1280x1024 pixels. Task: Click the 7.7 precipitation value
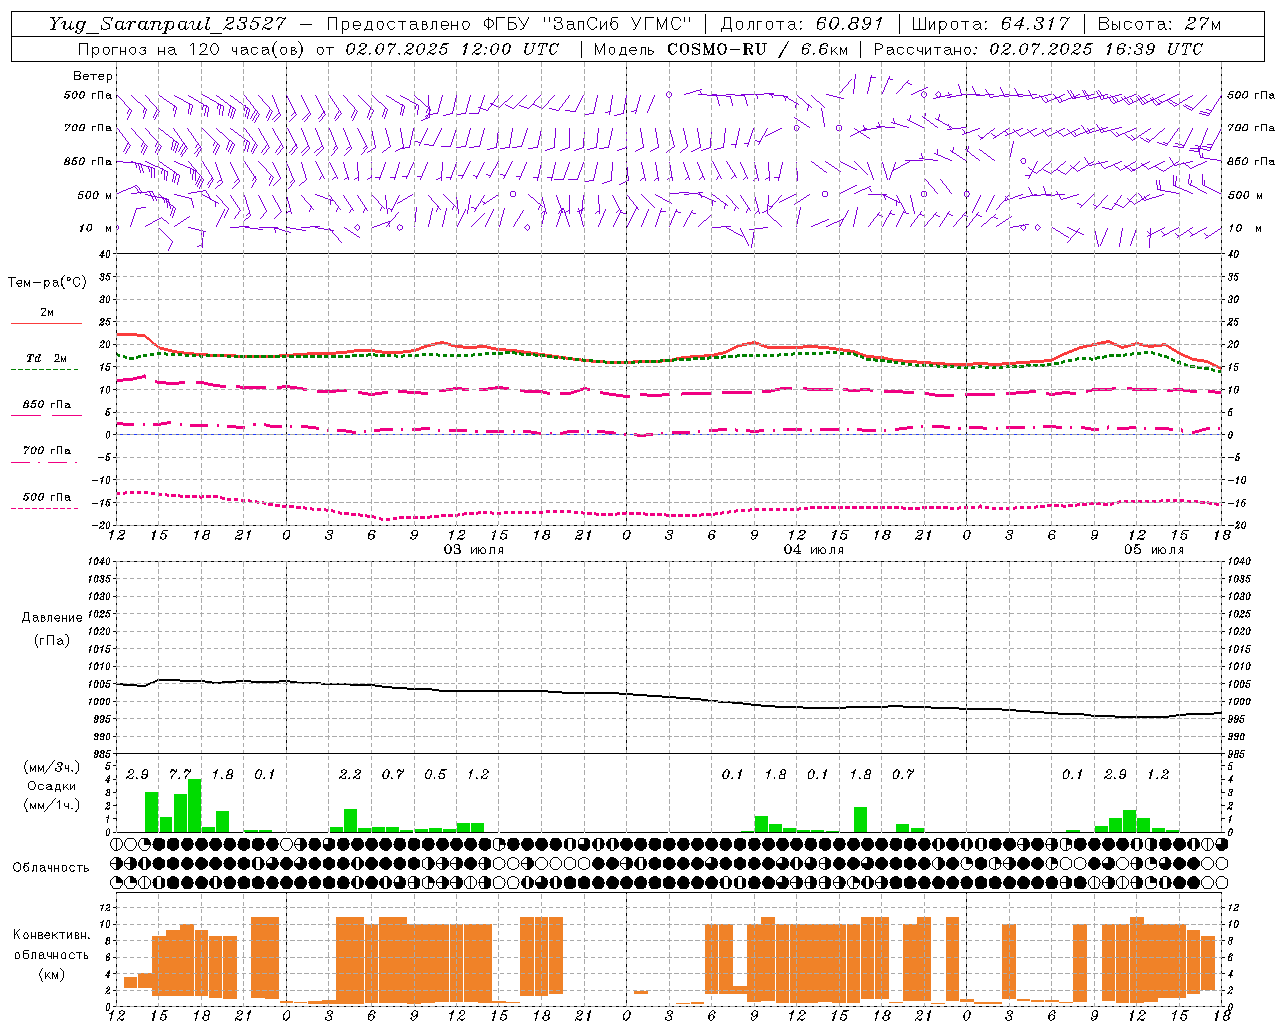point(180,774)
